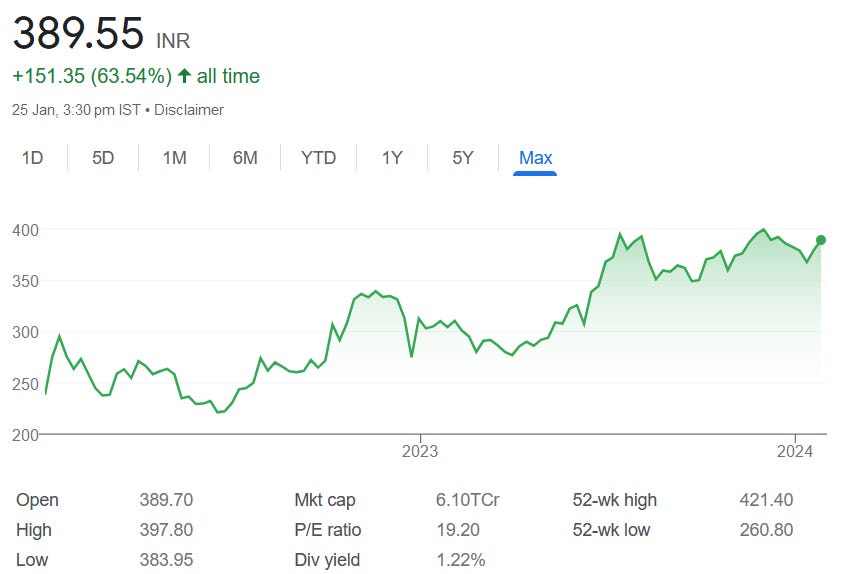Click the 52-wk low label
Viewport: 842px width, 574px height.
pos(612,530)
